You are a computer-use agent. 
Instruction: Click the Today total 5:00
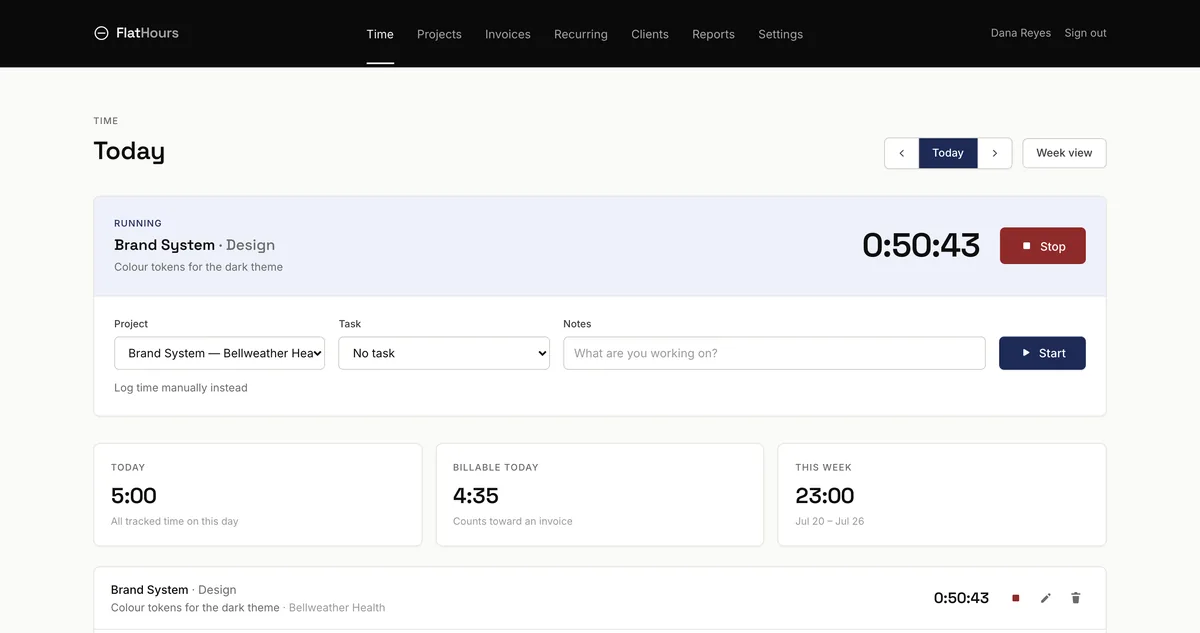click(x=134, y=496)
